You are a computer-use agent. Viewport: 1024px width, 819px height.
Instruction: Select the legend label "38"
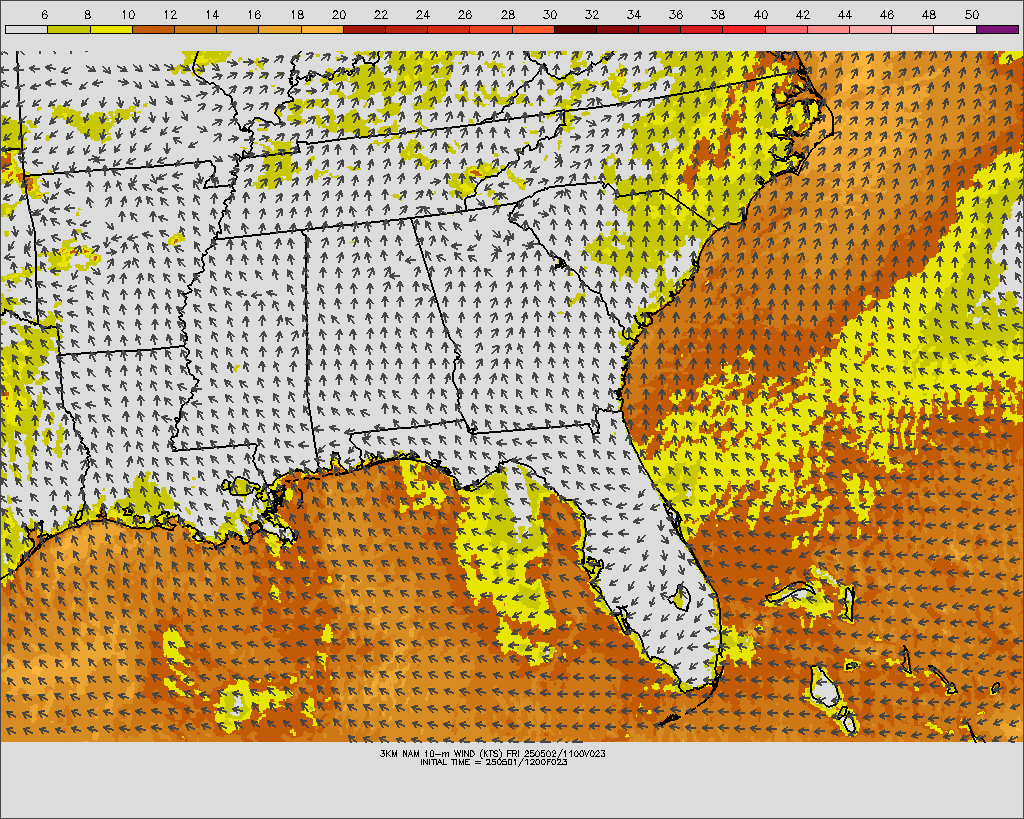(x=718, y=14)
